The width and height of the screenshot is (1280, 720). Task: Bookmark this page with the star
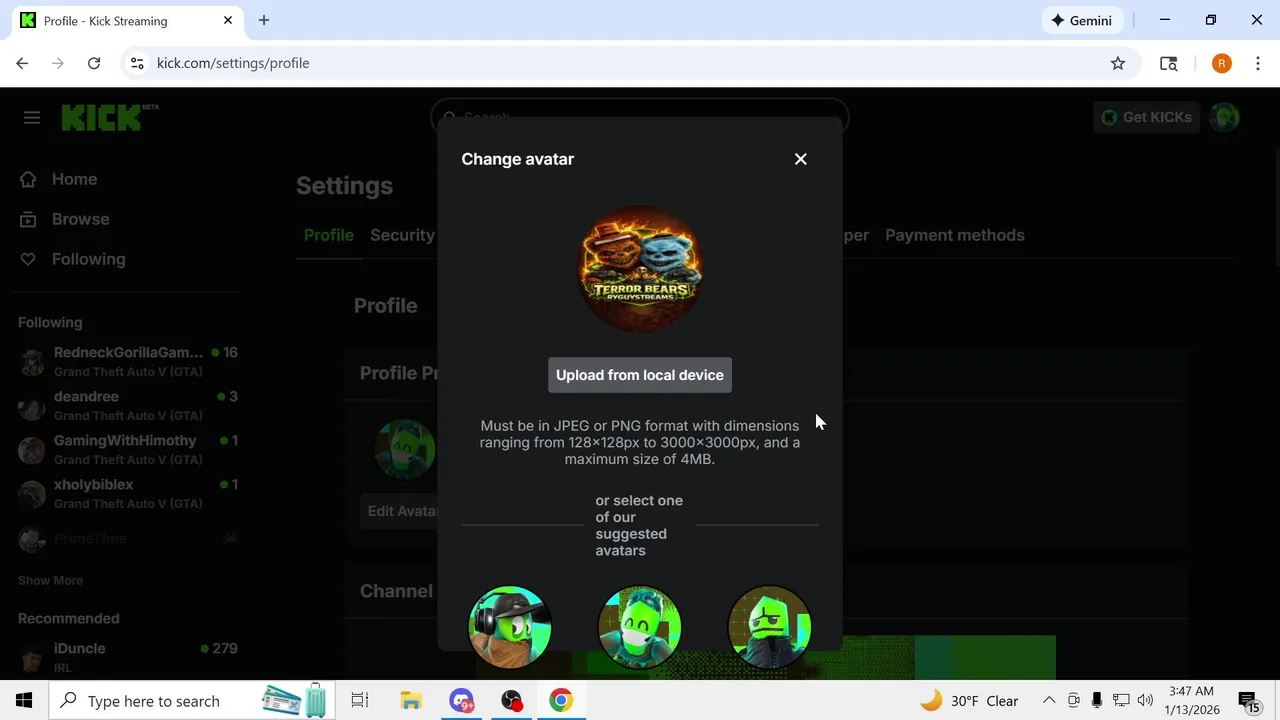[1118, 63]
